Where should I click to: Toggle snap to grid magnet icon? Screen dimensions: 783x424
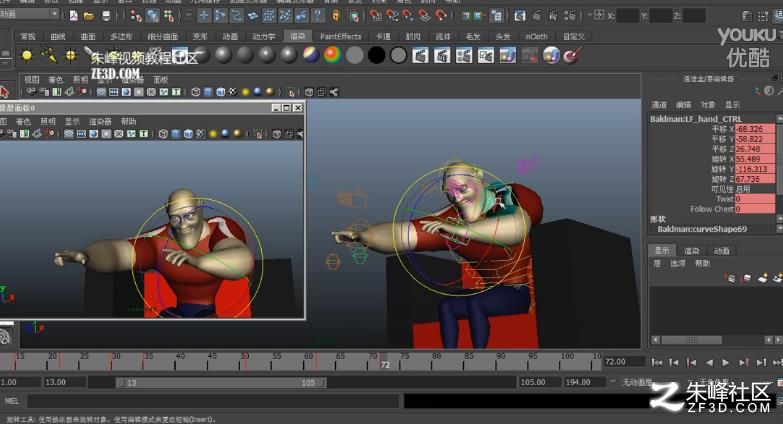pos(376,16)
